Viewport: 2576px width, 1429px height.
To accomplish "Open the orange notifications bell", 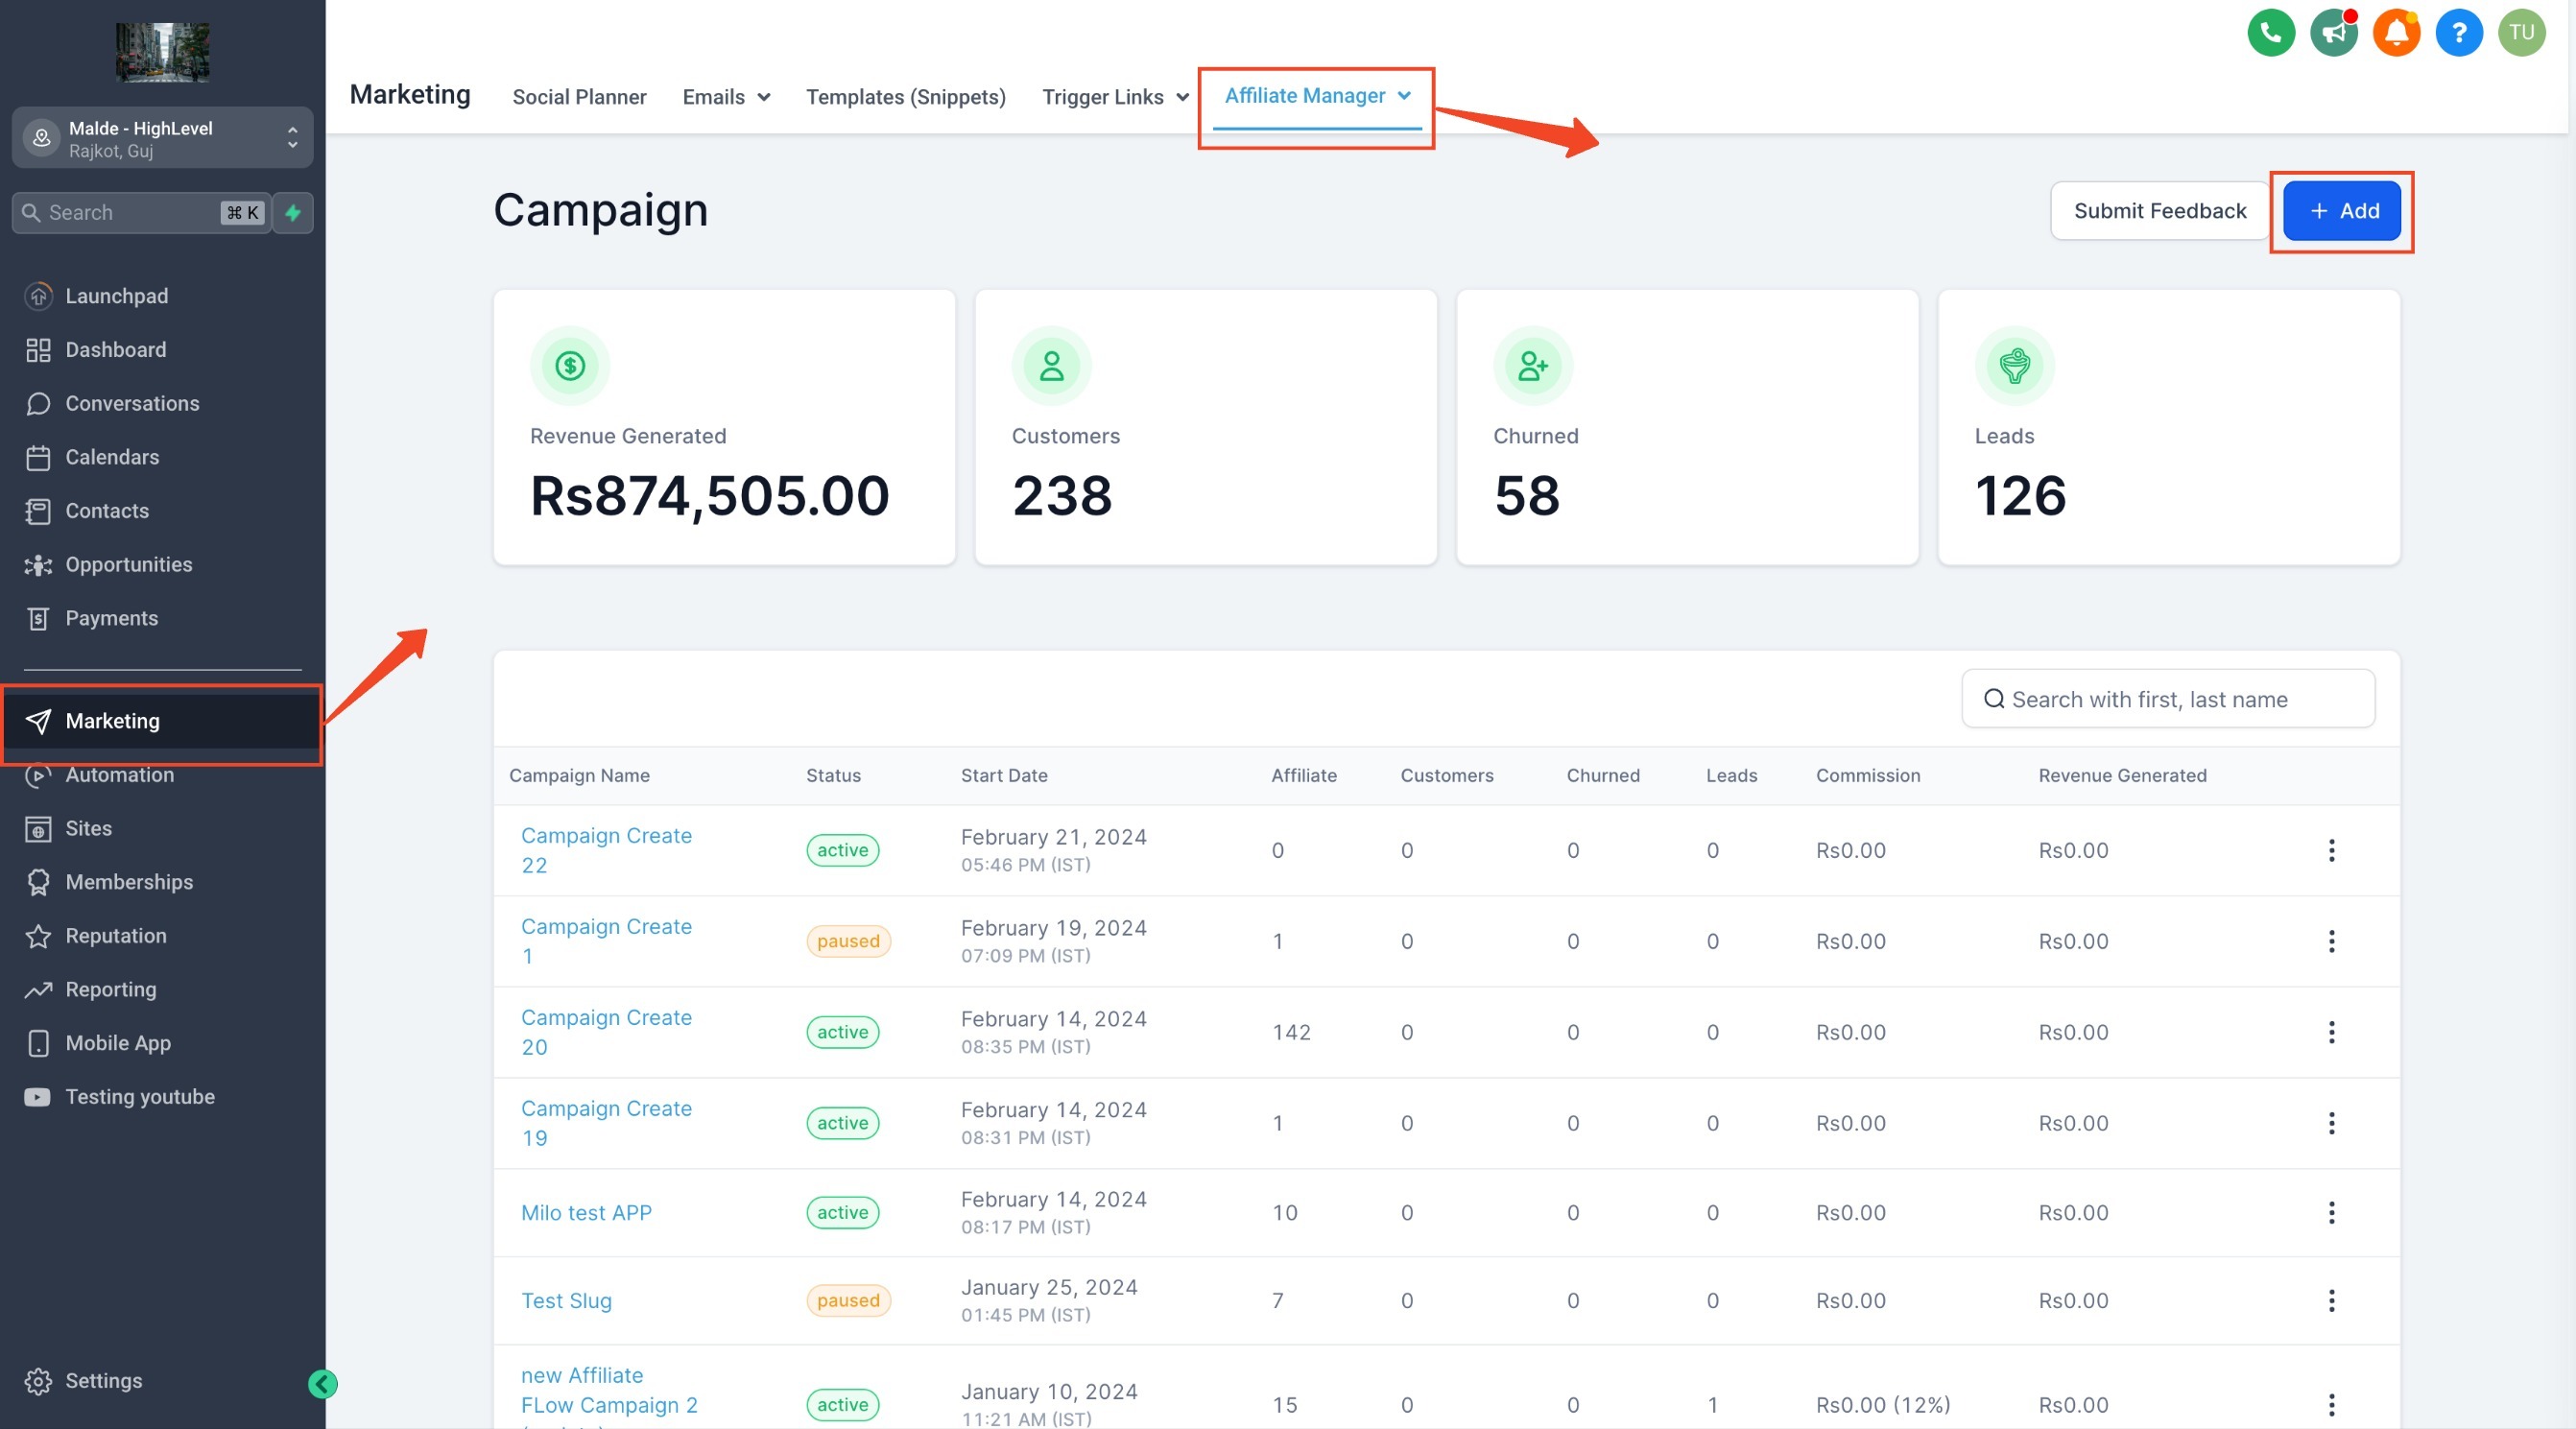I will click(2396, 33).
